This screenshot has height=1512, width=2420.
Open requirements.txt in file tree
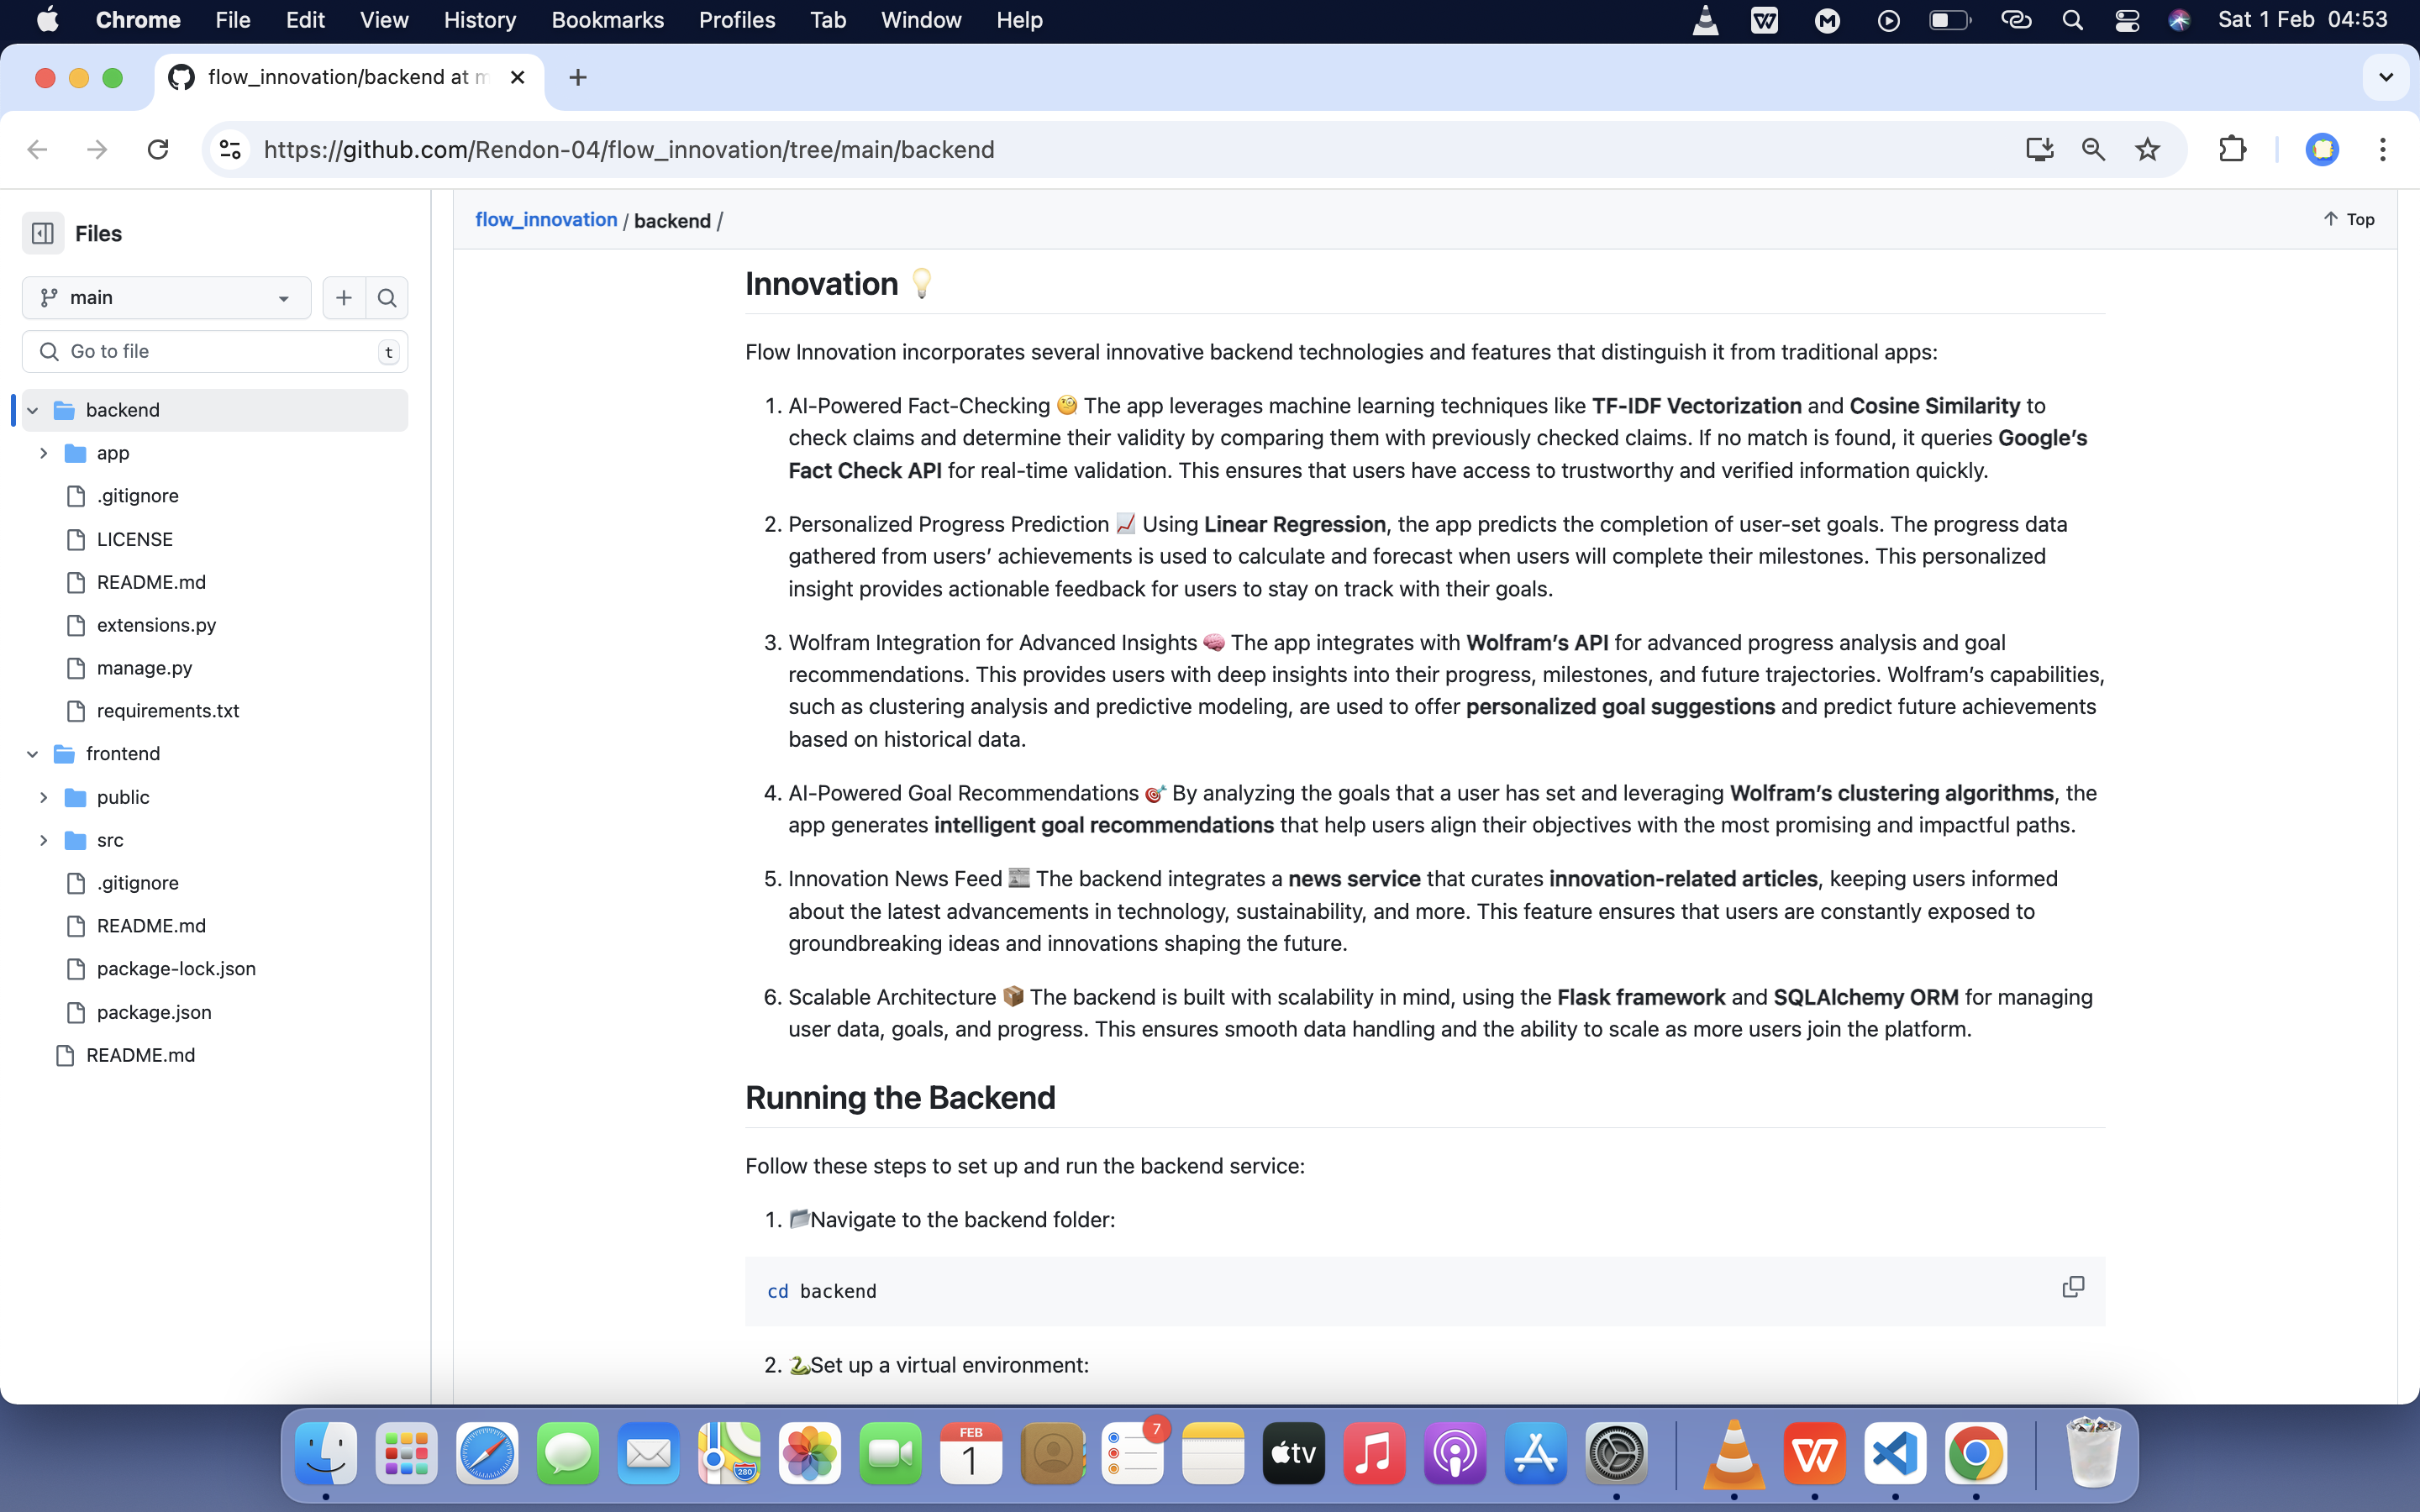click(x=168, y=711)
